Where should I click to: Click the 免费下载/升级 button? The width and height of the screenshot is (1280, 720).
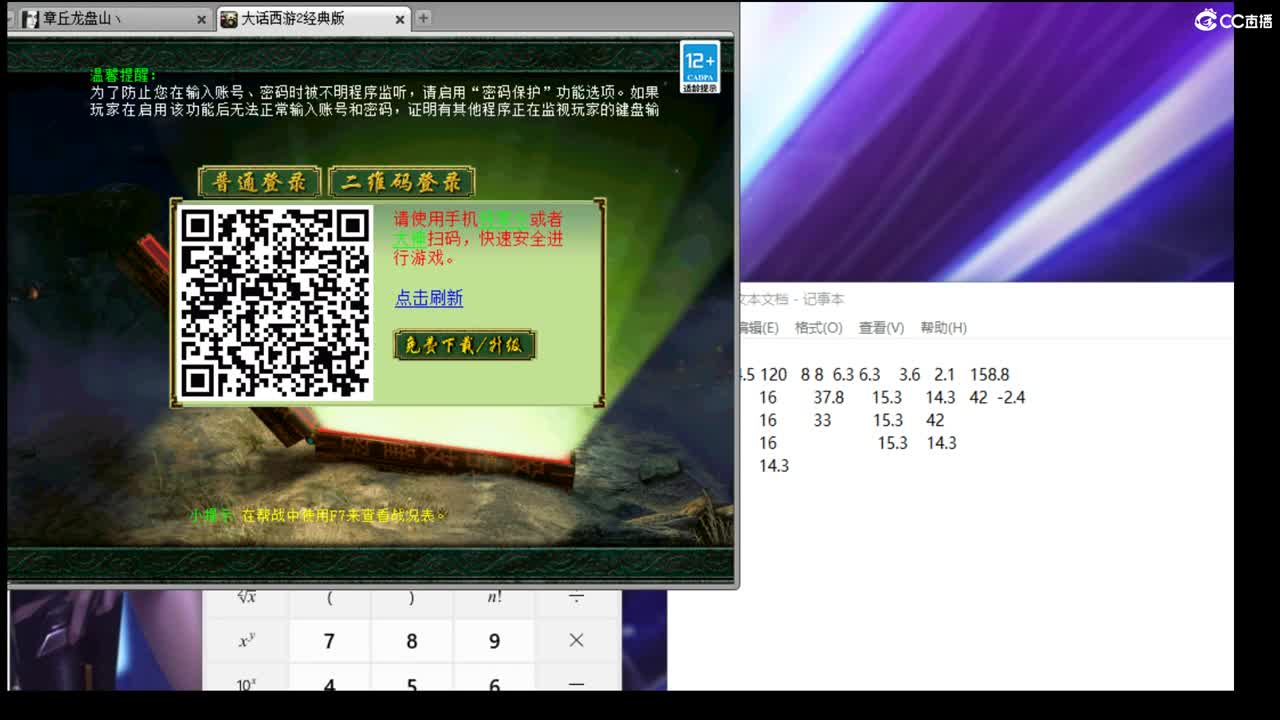[465, 345]
